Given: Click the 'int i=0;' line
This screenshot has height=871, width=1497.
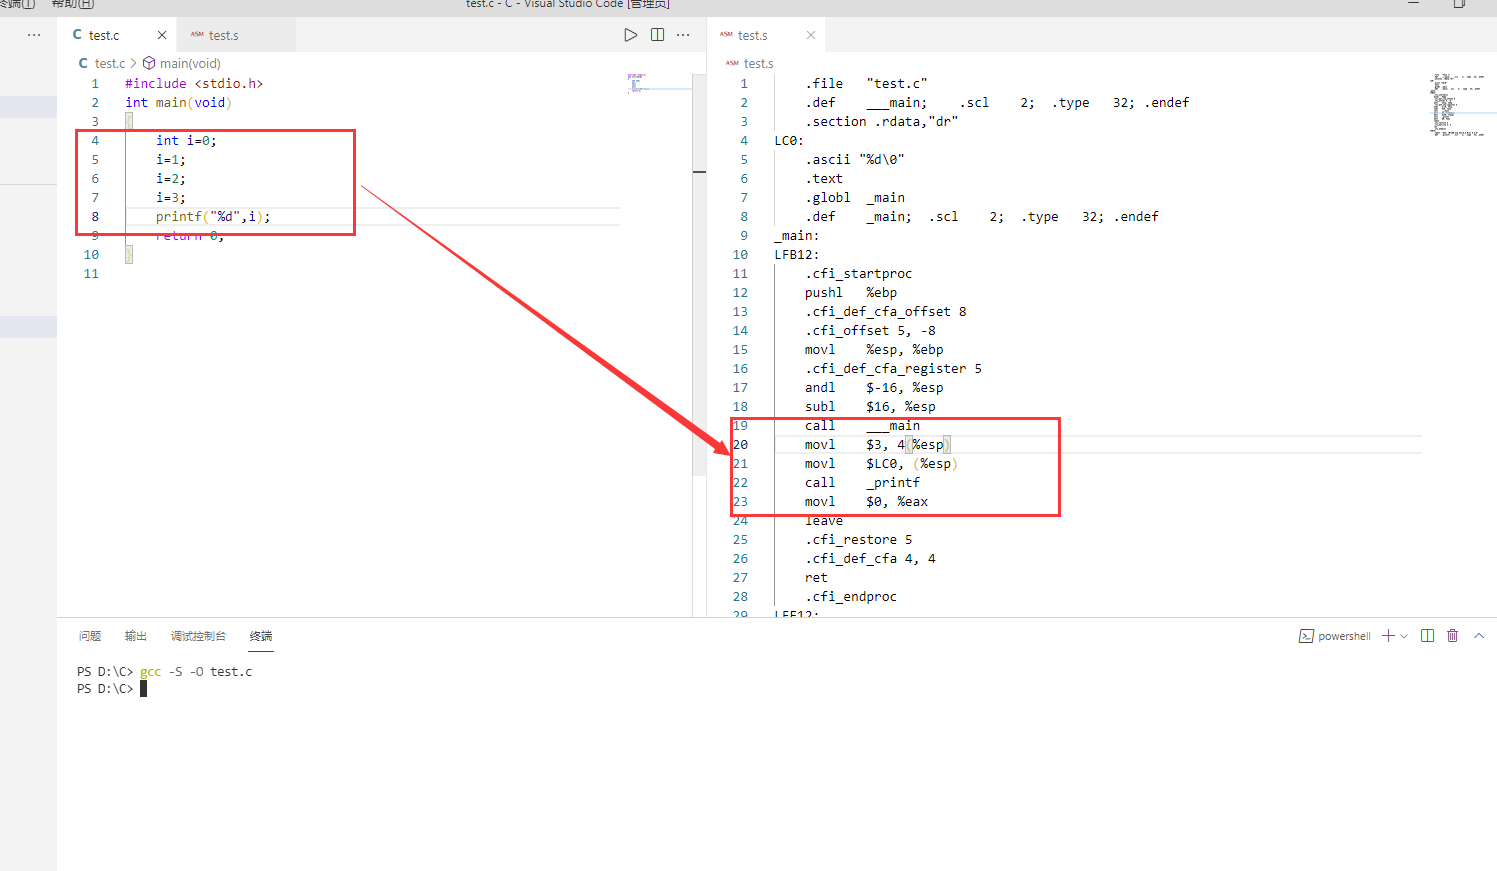Looking at the screenshot, I should coord(186,141).
